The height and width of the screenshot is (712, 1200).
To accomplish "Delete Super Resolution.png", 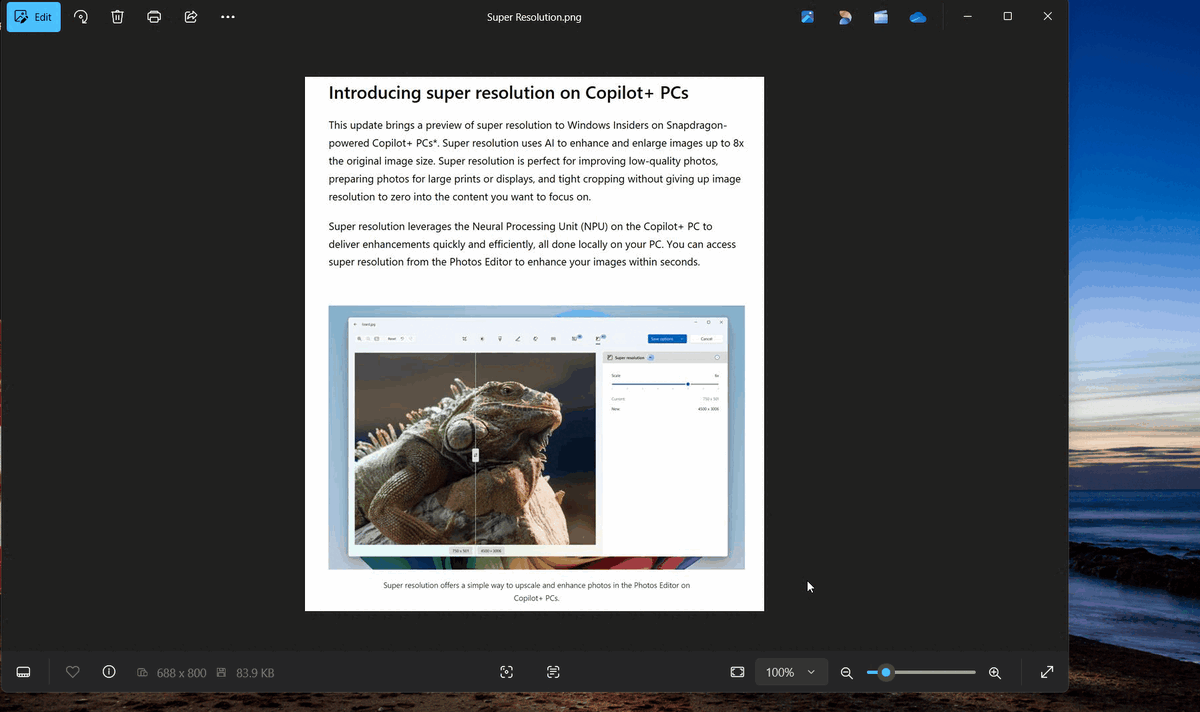I will click(117, 16).
